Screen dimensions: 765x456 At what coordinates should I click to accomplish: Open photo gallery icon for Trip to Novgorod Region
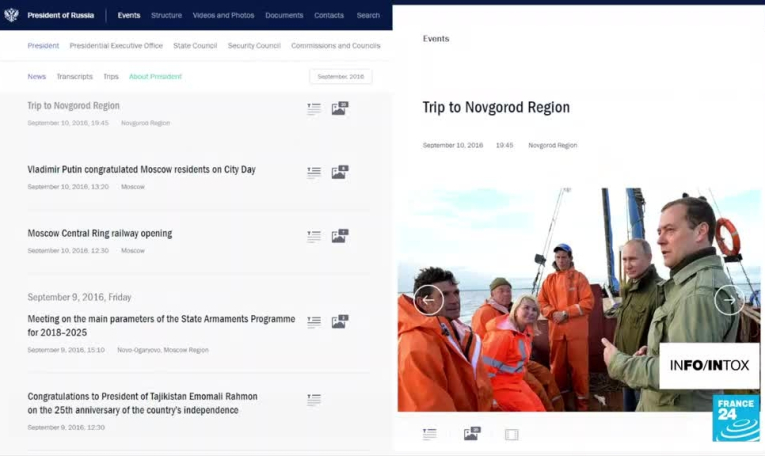point(339,109)
